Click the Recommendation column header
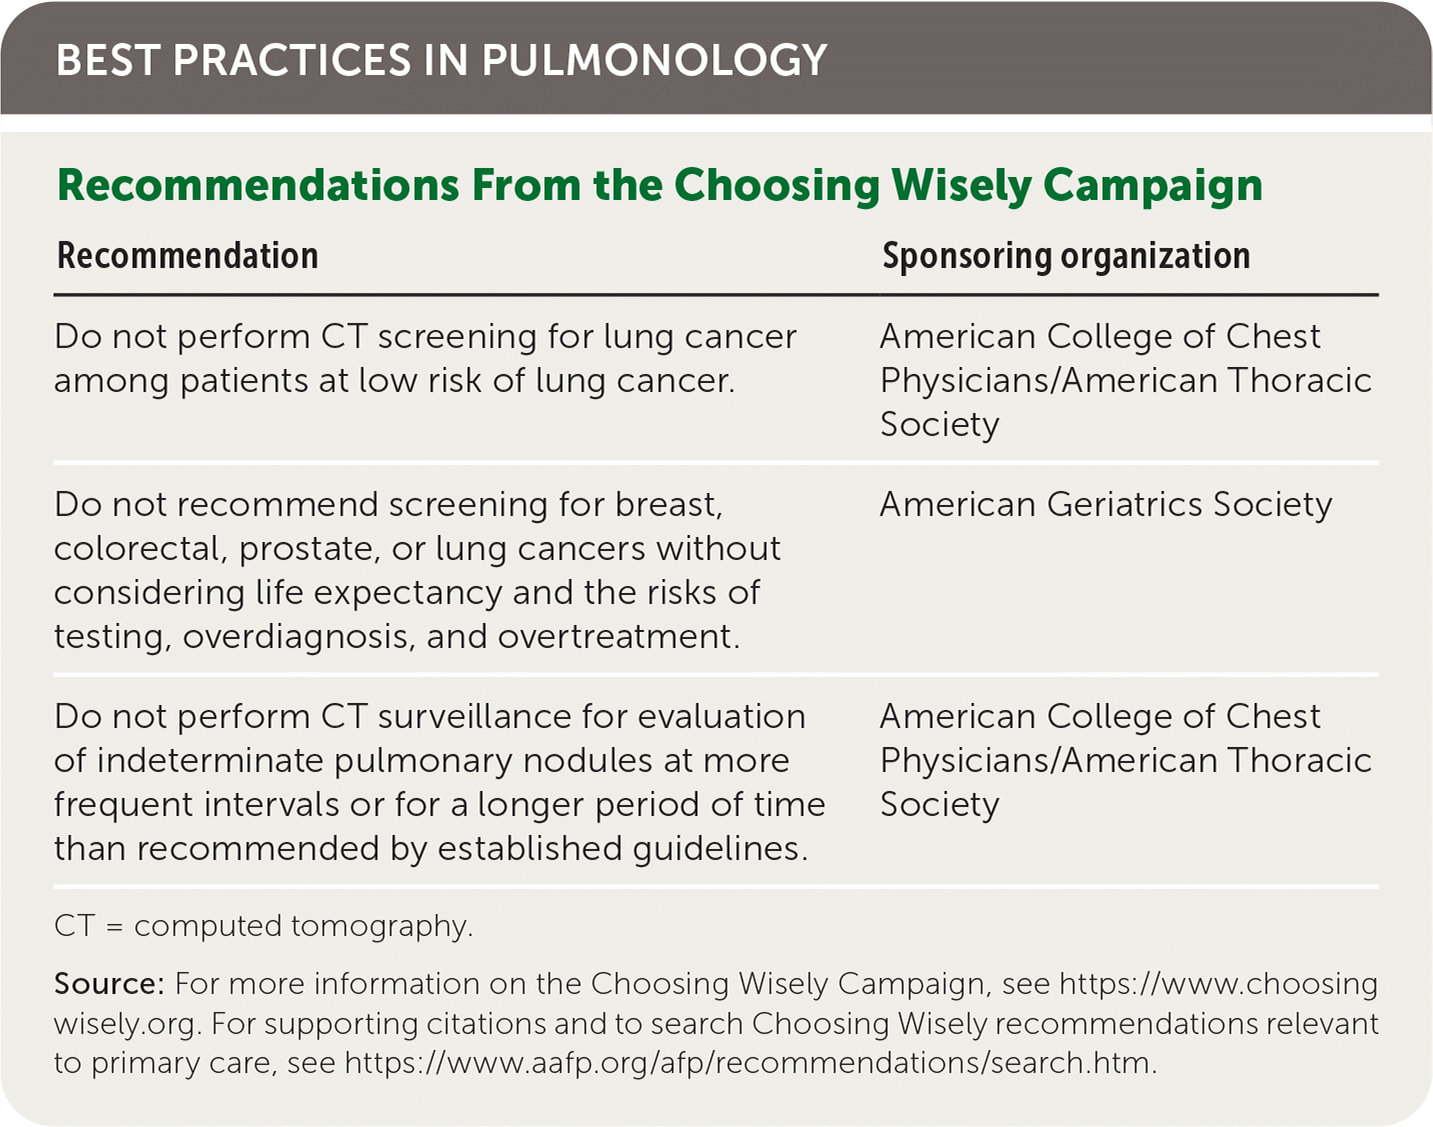 point(188,256)
